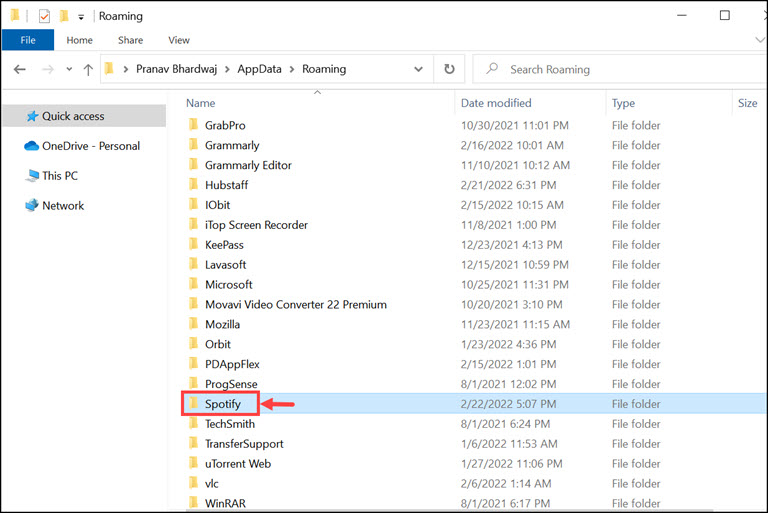Viewport: 768px width, 513px height.
Task: Expand the chevron after AppData in the address bar
Action: point(292,70)
